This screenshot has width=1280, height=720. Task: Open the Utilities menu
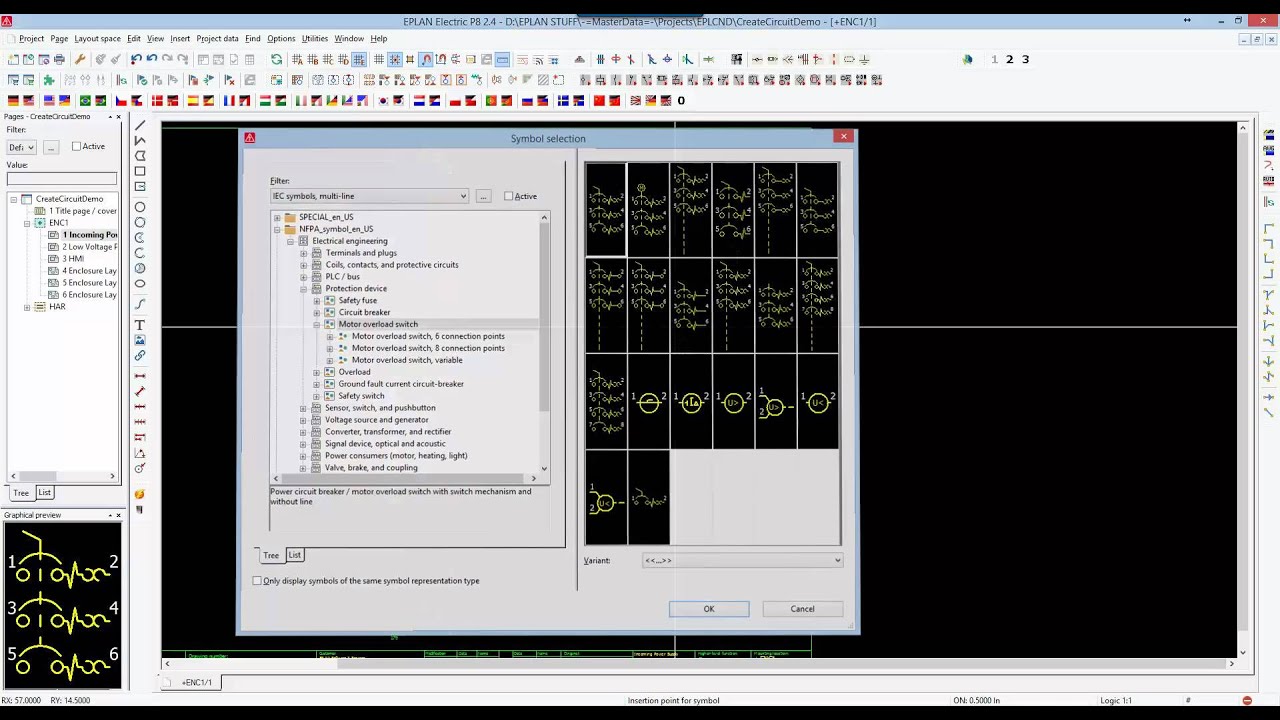click(314, 39)
